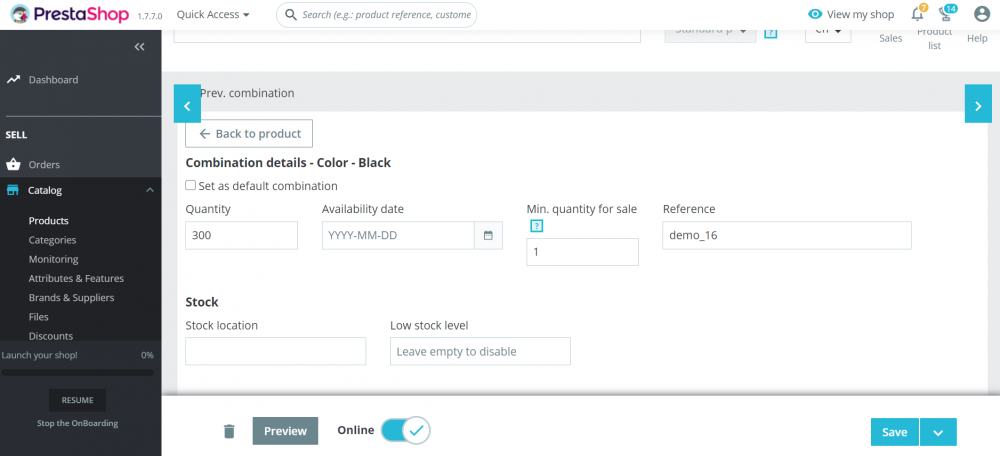Go to Orders in sidebar
This screenshot has width=1000, height=456.
click(44, 165)
